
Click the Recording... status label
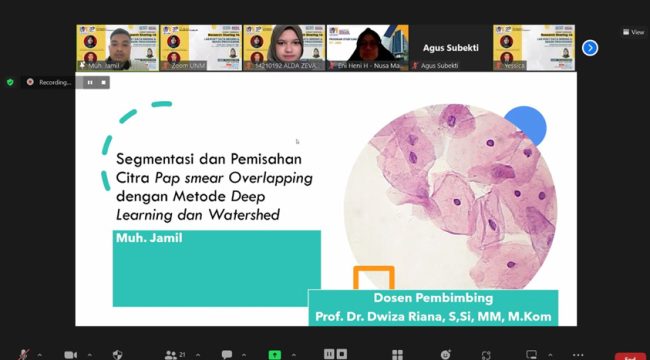click(55, 83)
